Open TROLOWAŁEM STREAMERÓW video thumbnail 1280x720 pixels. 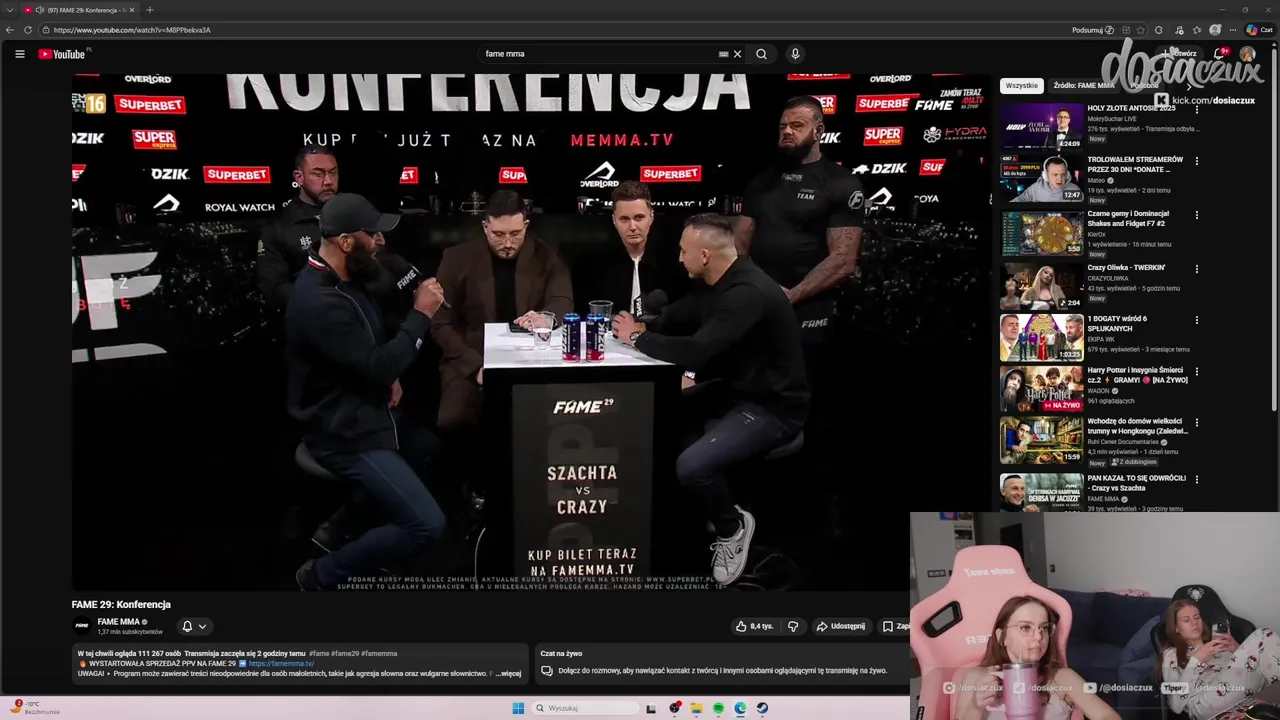pos(1042,178)
